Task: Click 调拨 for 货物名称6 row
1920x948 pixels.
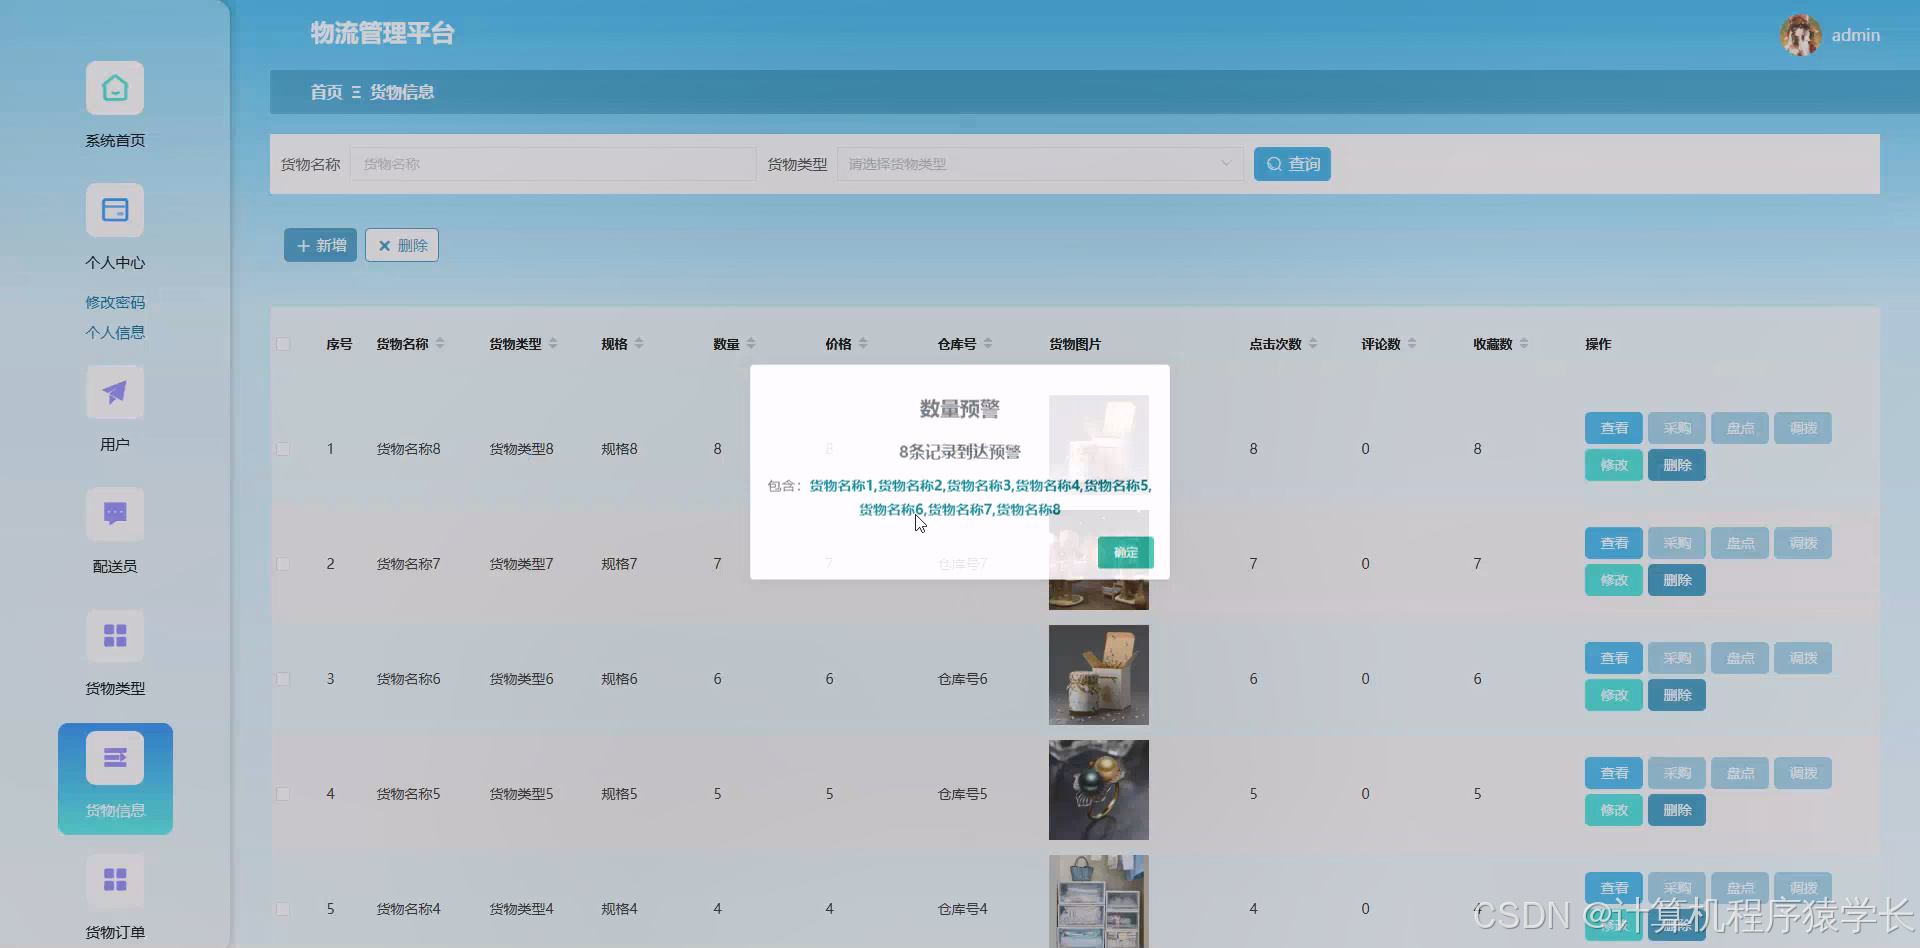Action: (x=1803, y=658)
